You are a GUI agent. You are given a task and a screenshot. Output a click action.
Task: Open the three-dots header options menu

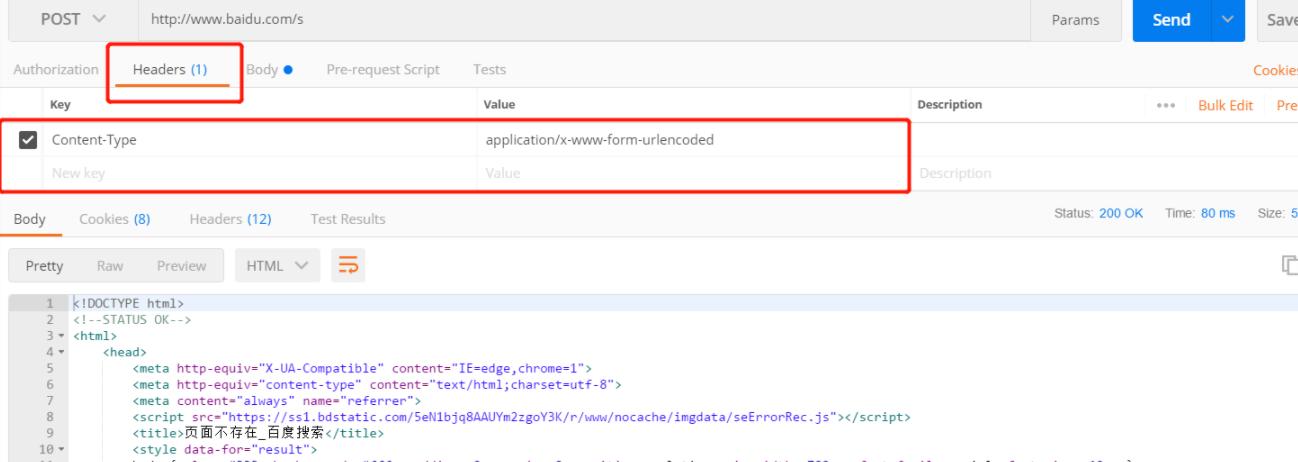[x=1165, y=105]
